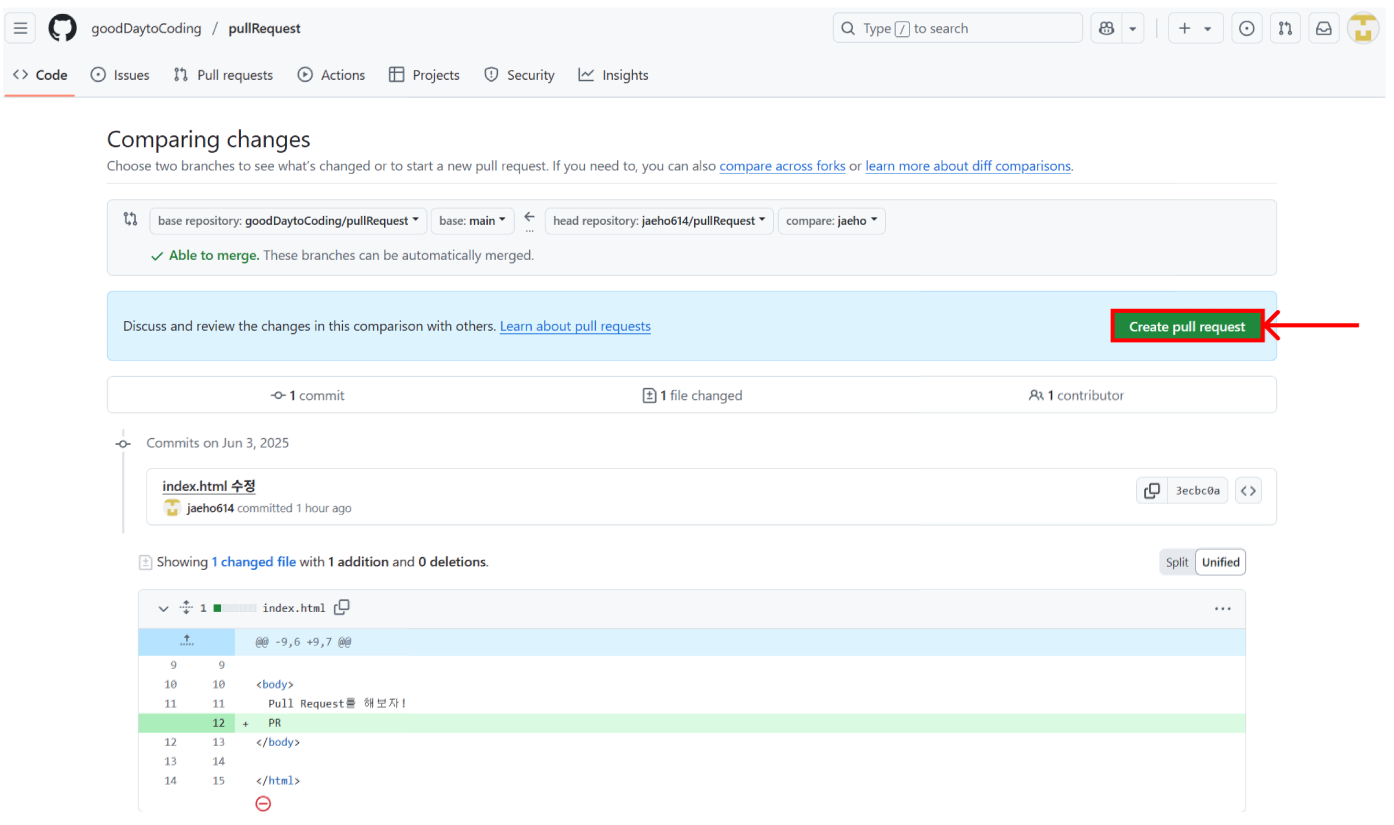
Task: Open the head repository dropdown
Action: tap(659, 221)
